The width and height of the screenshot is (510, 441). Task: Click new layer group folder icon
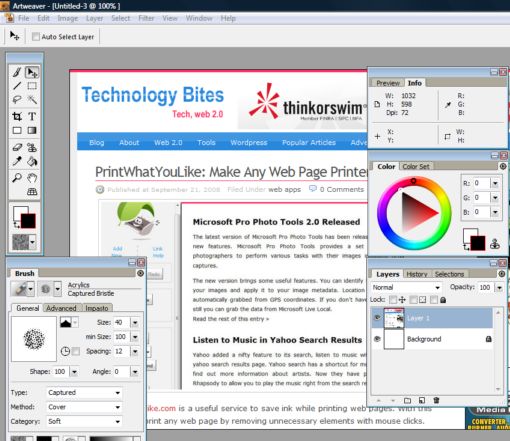(407, 400)
